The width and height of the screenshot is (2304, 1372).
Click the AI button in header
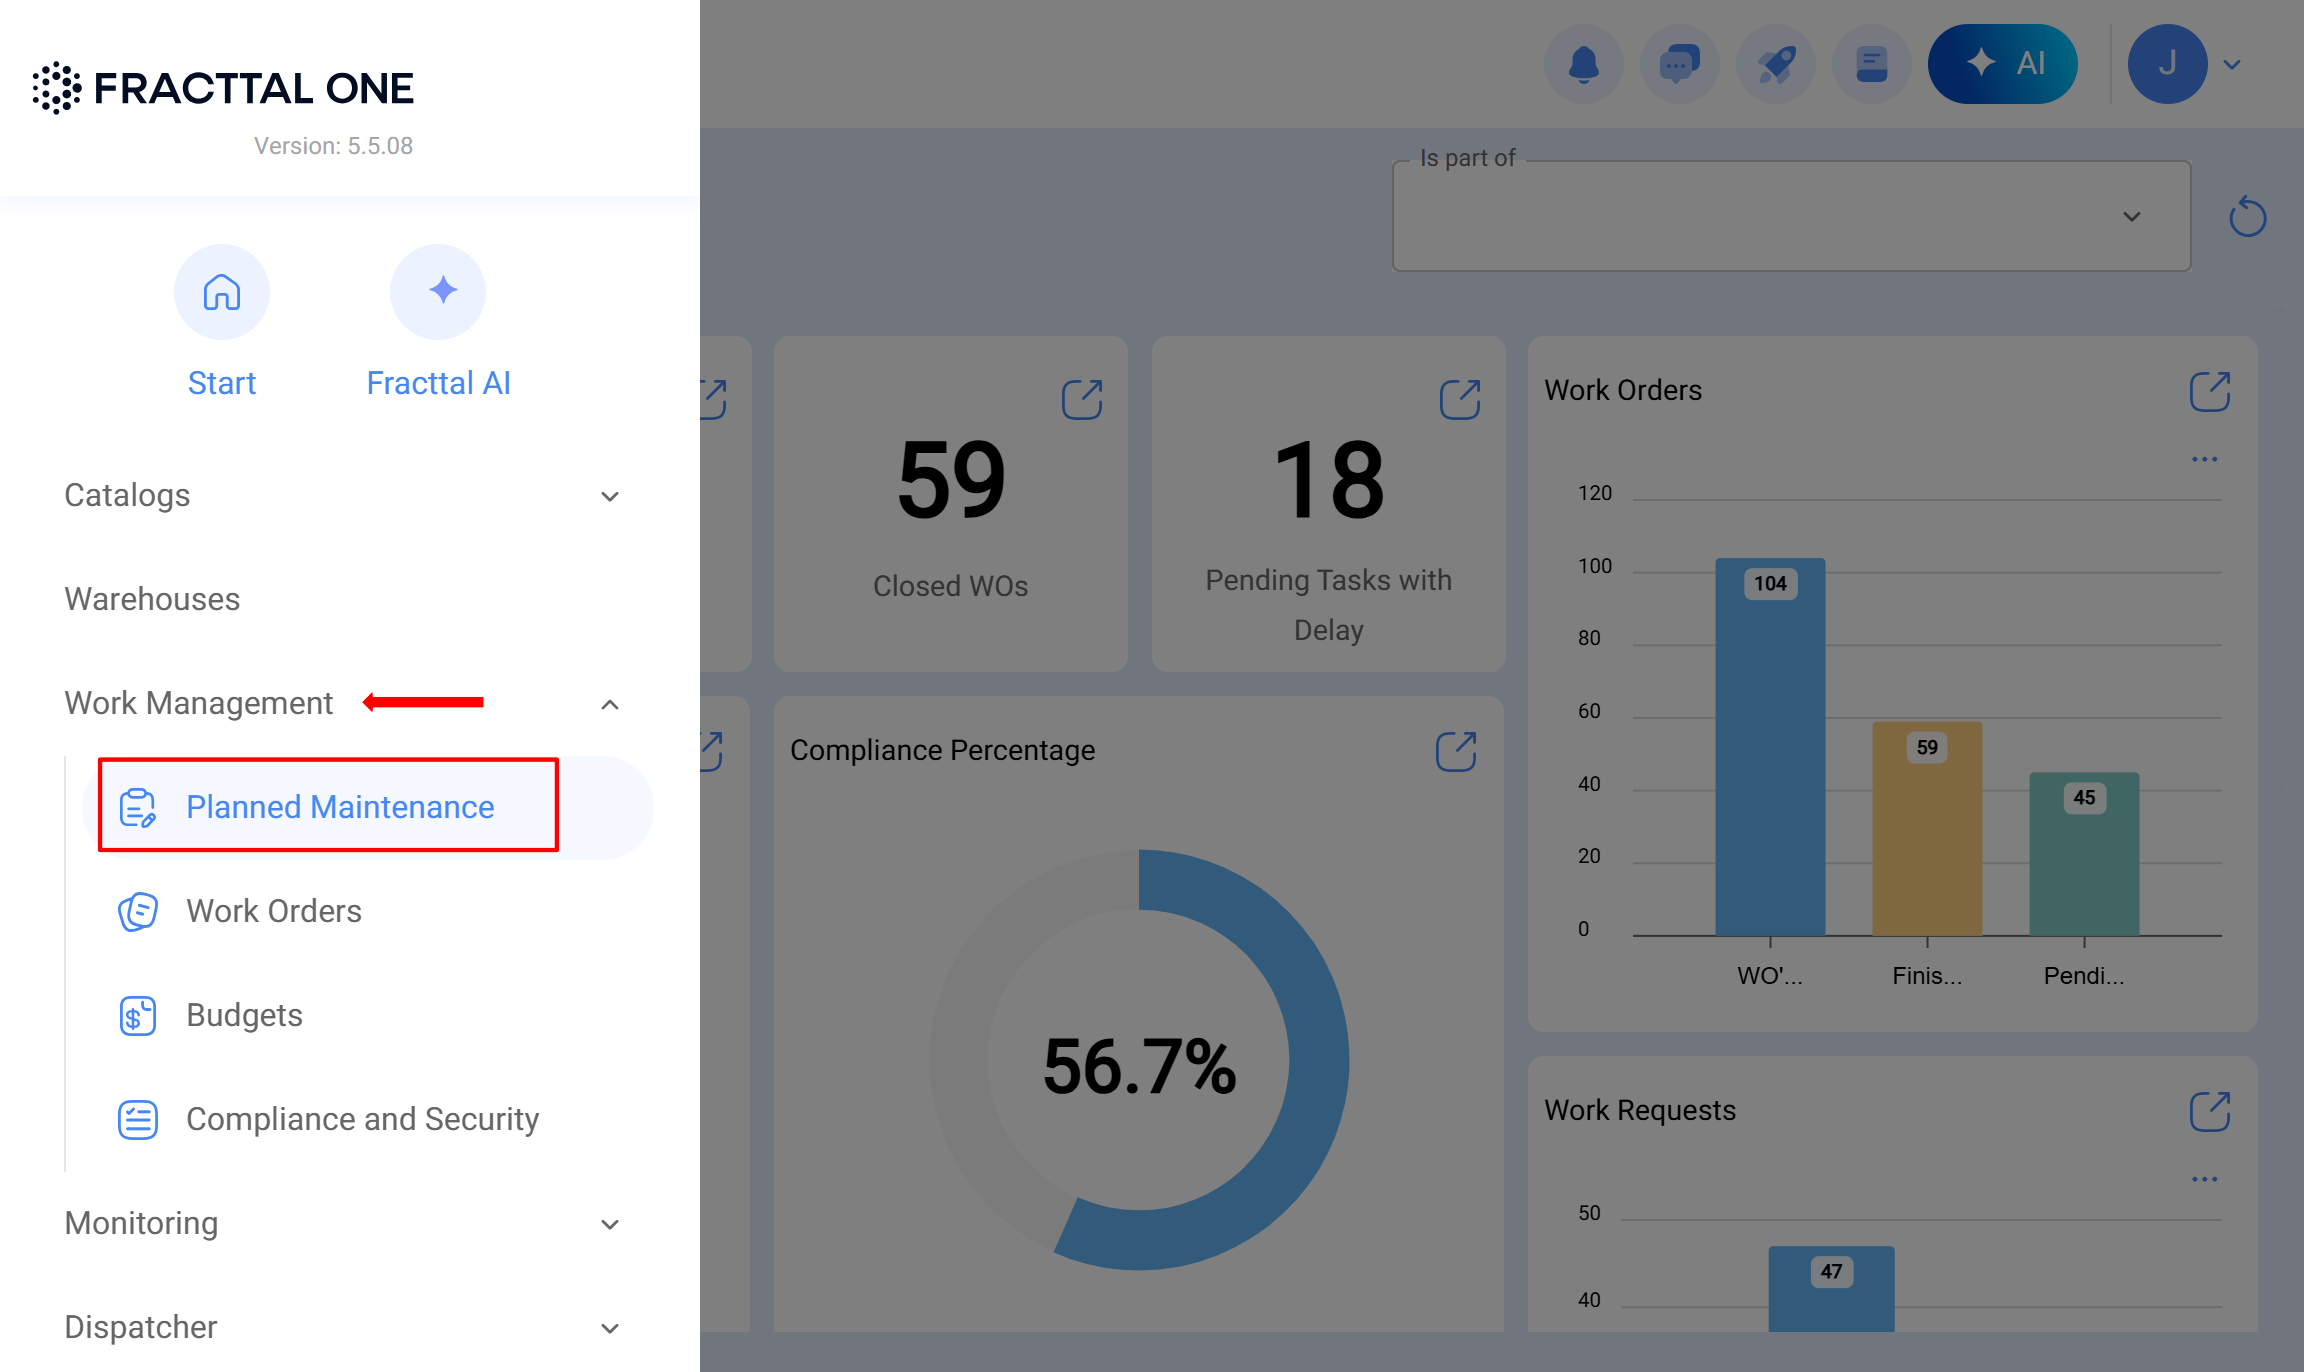coord(2003,64)
